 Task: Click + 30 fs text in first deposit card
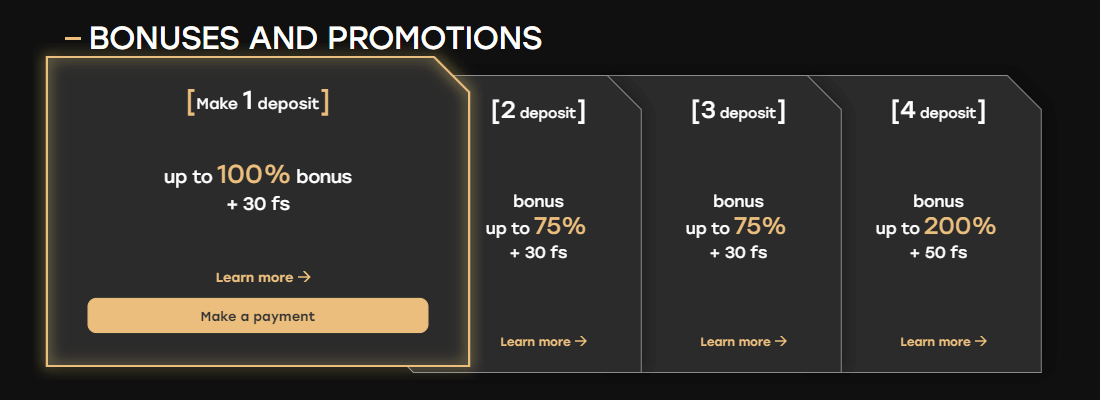pos(257,205)
